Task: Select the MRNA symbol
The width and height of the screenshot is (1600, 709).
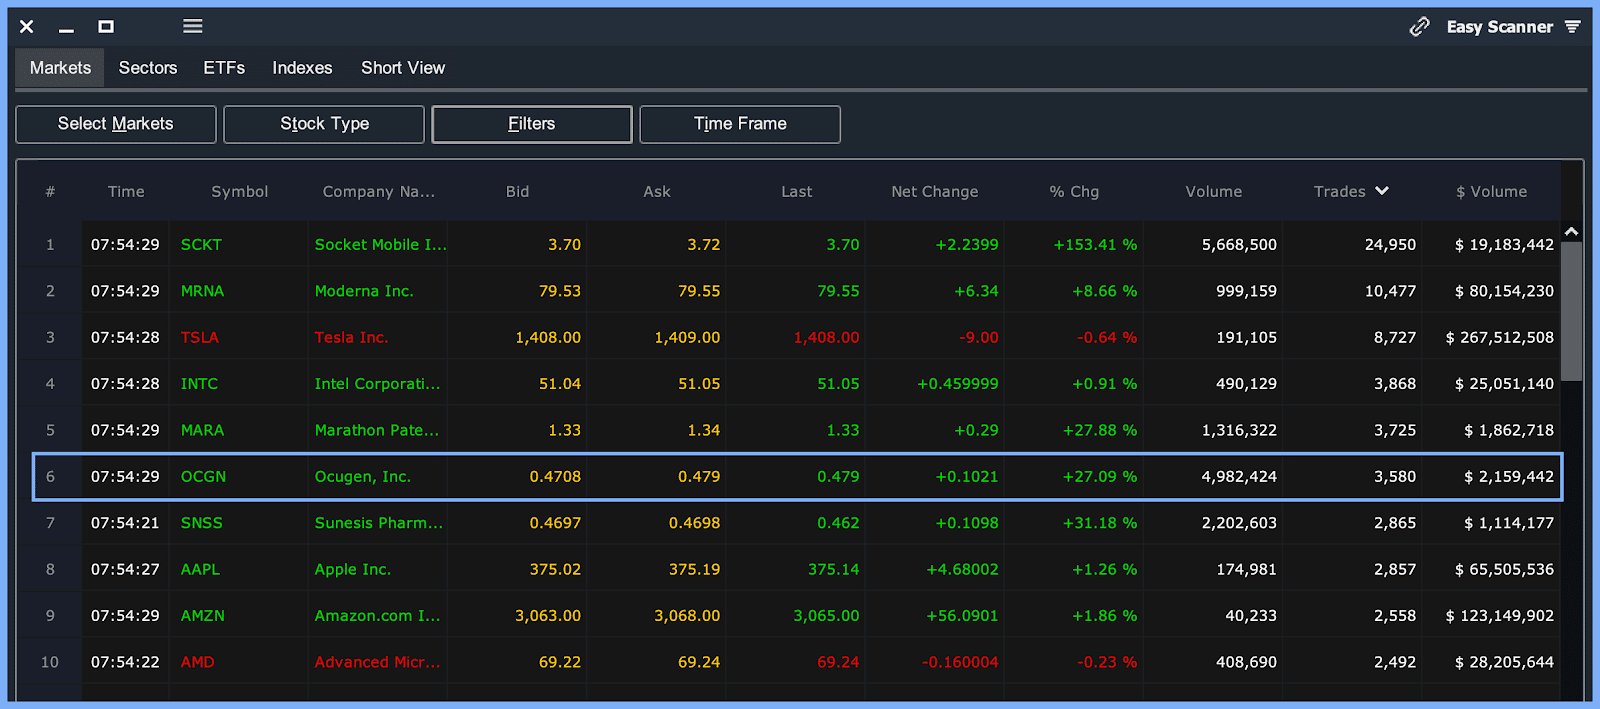Action: pyautogui.click(x=202, y=291)
